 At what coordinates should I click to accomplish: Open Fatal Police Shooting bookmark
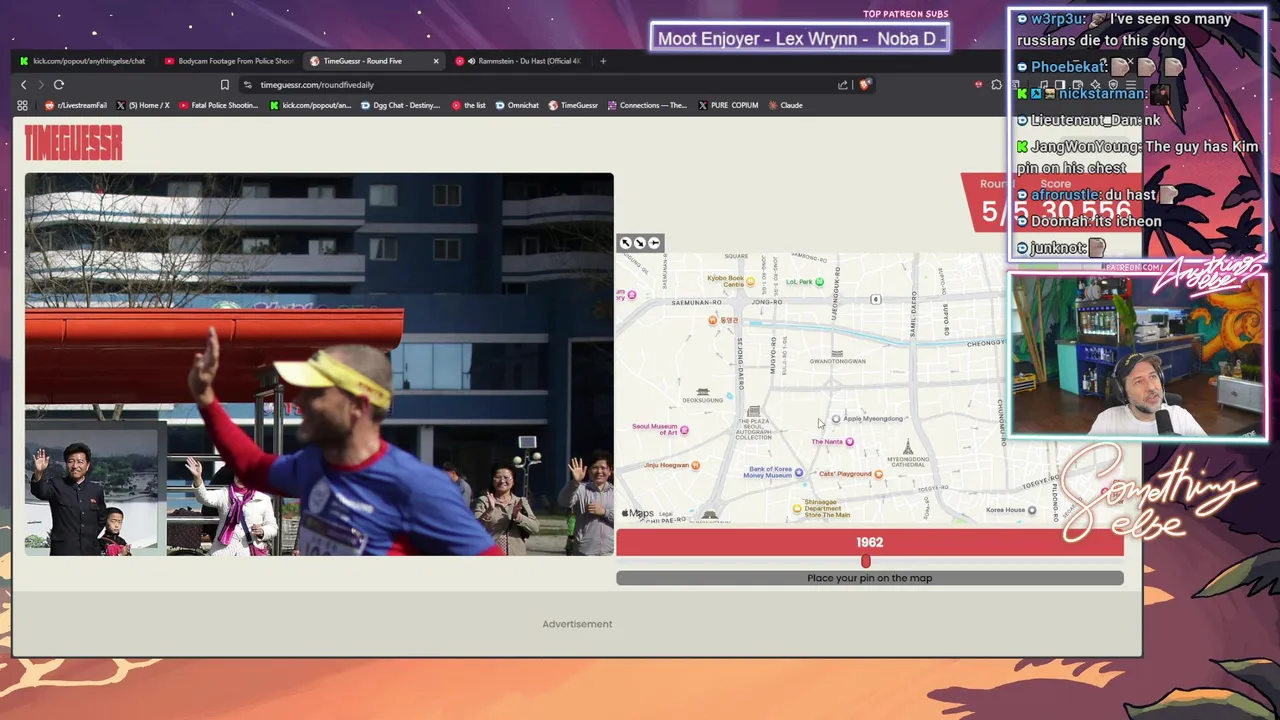pos(218,105)
